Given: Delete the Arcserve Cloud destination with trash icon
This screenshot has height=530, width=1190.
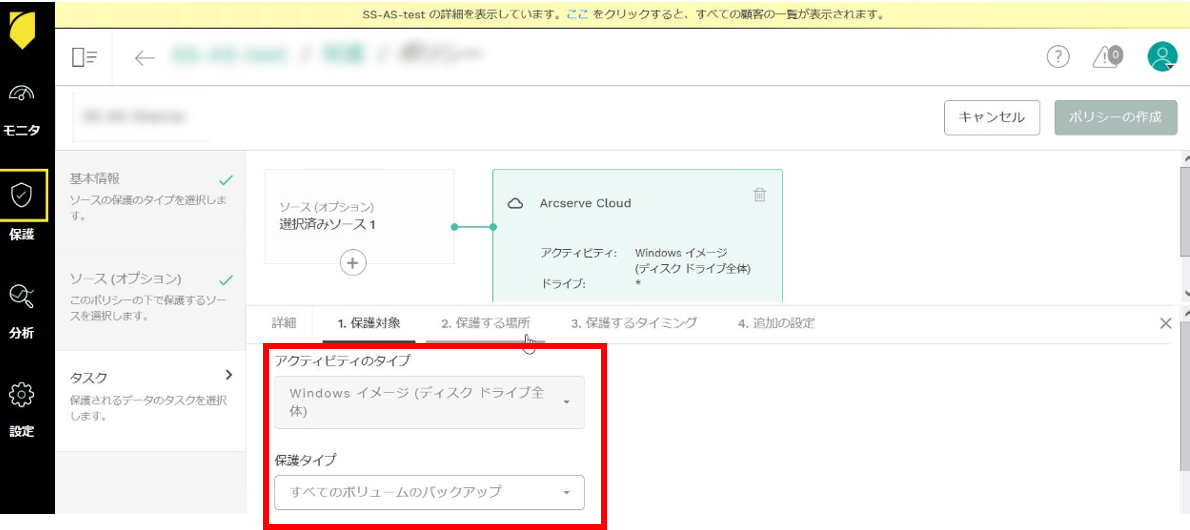Looking at the screenshot, I should tap(759, 195).
